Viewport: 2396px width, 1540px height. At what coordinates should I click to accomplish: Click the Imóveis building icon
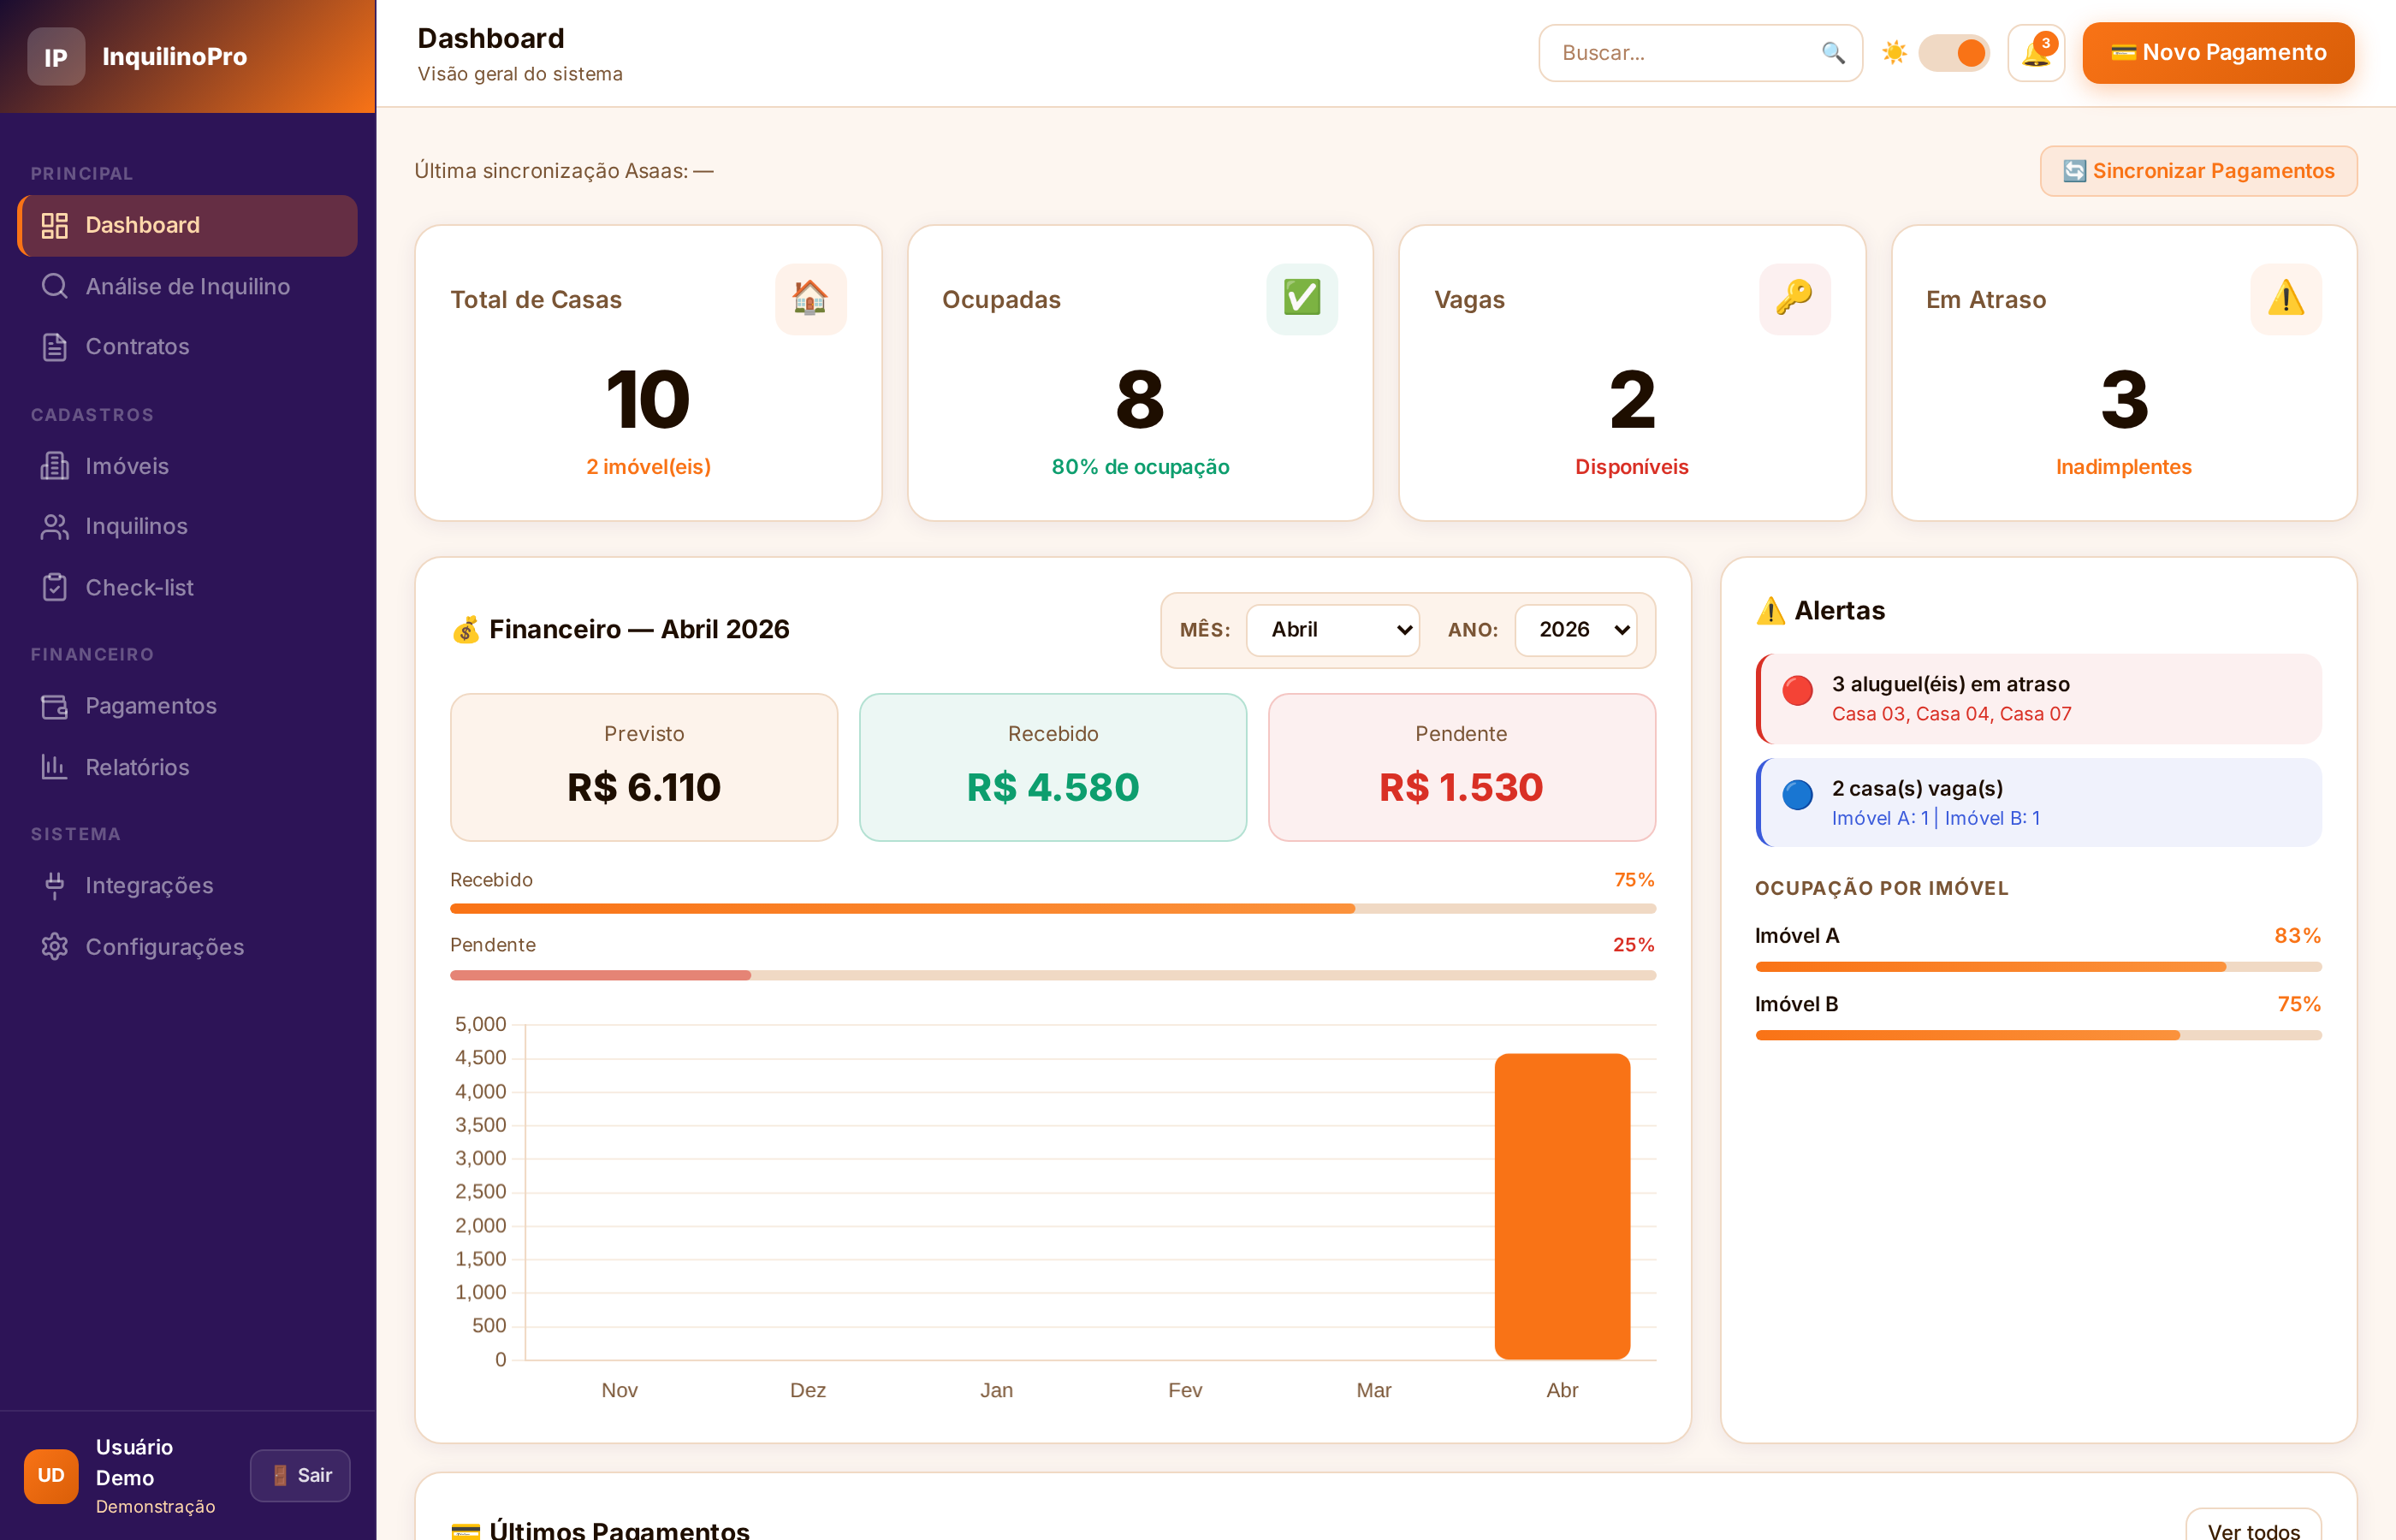point(54,466)
